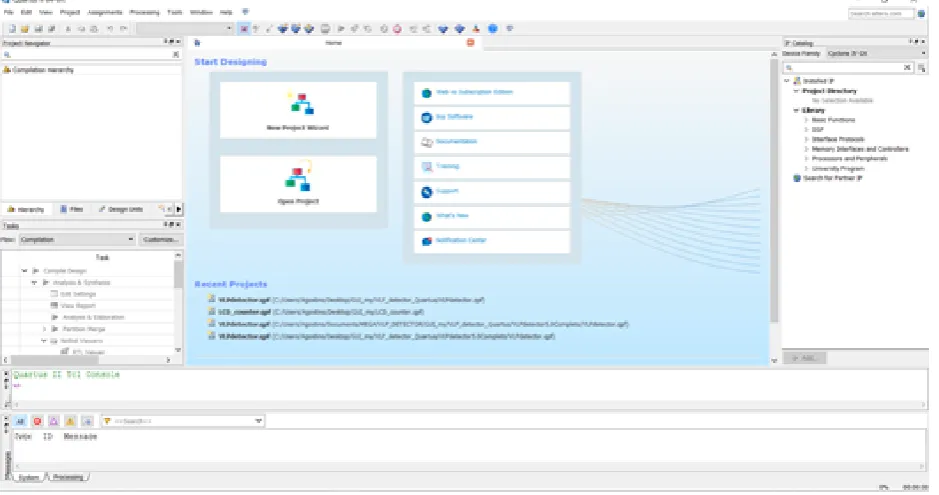Viewport: 939px width, 495px height.
Task: Expand Basic Functions in IP library
Action: pyautogui.click(x=806, y=120)
